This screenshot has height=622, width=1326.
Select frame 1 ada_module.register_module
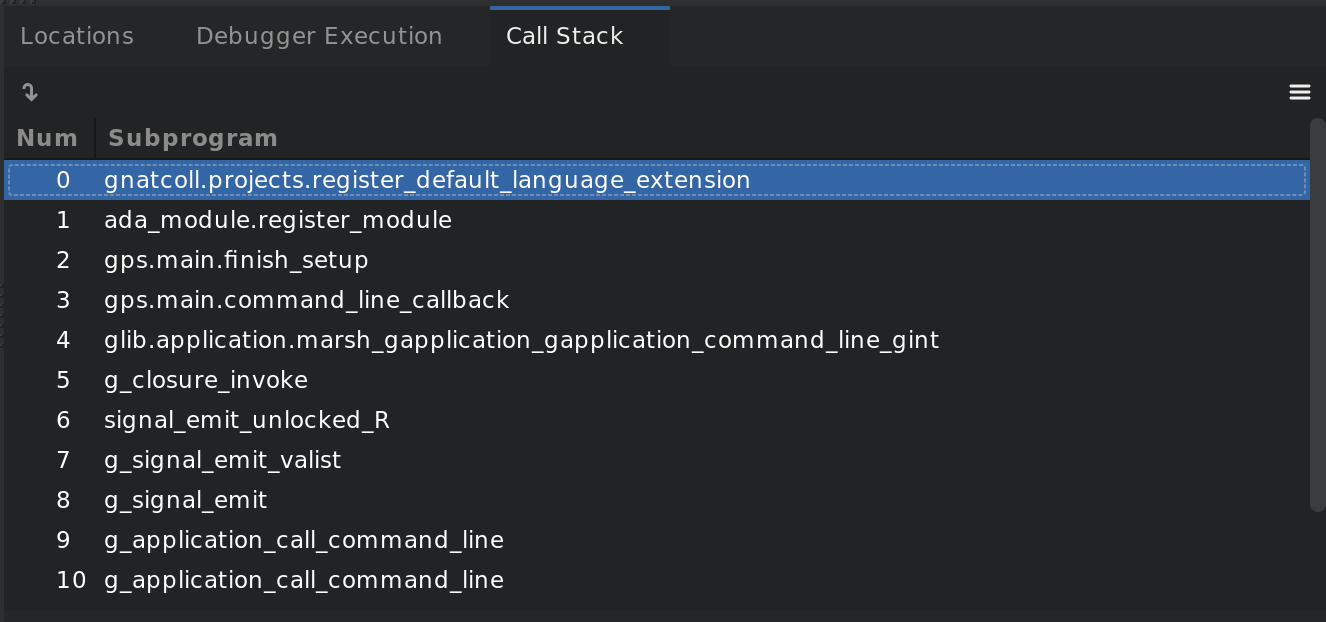[656, 220]
